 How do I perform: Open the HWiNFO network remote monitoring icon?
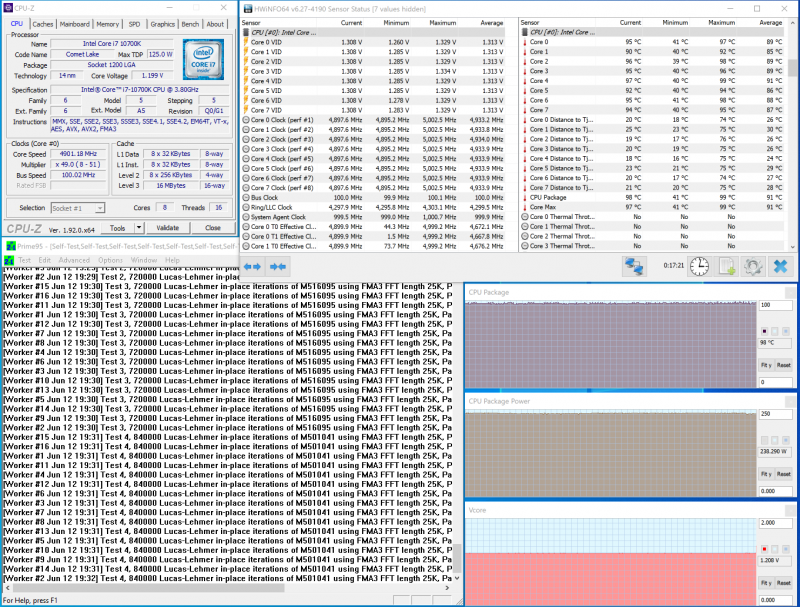pos(634,265)
